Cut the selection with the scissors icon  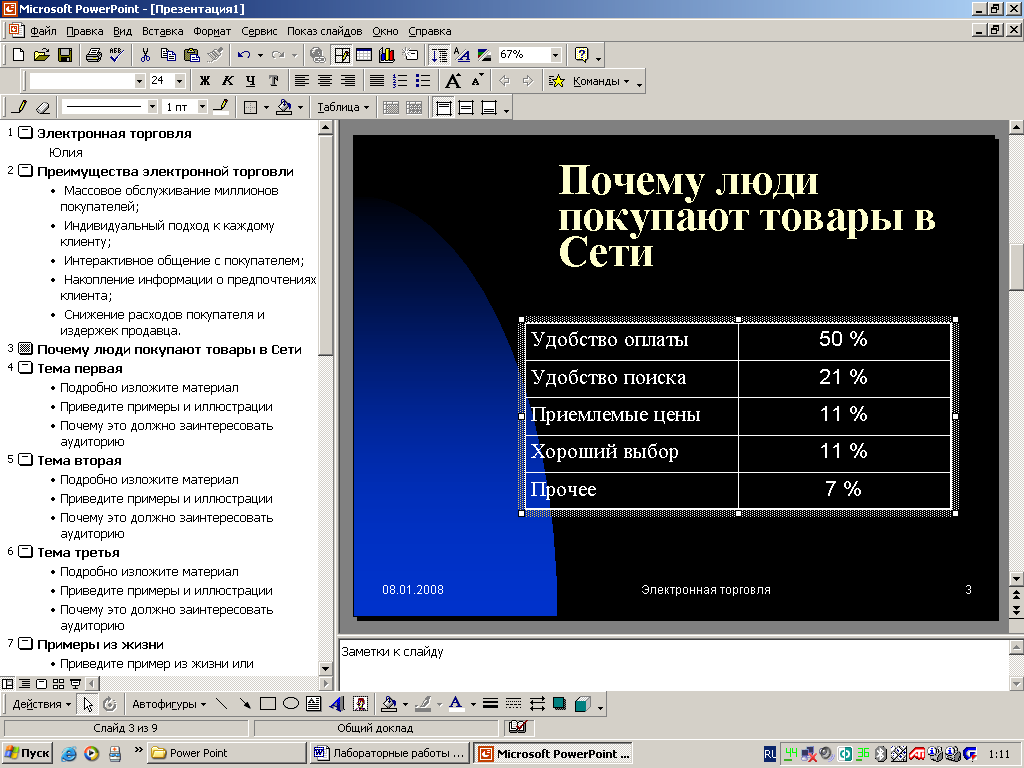point(145,56)
